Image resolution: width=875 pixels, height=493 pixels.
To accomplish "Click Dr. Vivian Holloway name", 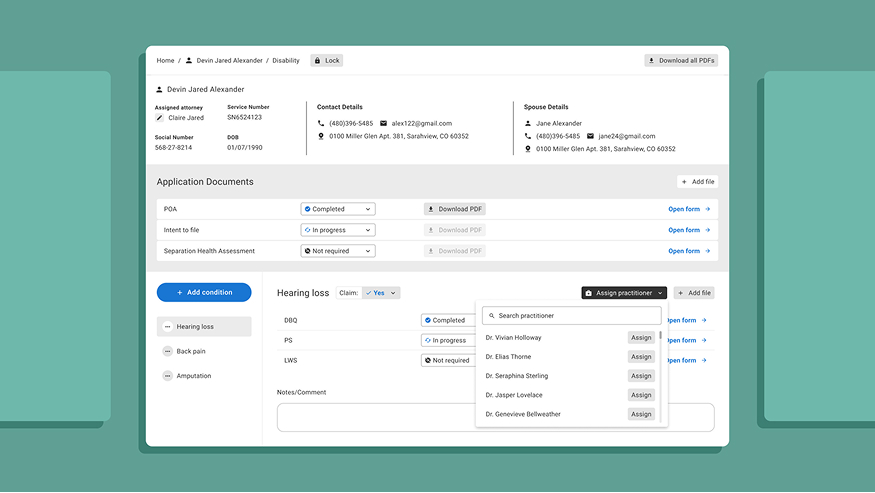I will click(513, 338).
